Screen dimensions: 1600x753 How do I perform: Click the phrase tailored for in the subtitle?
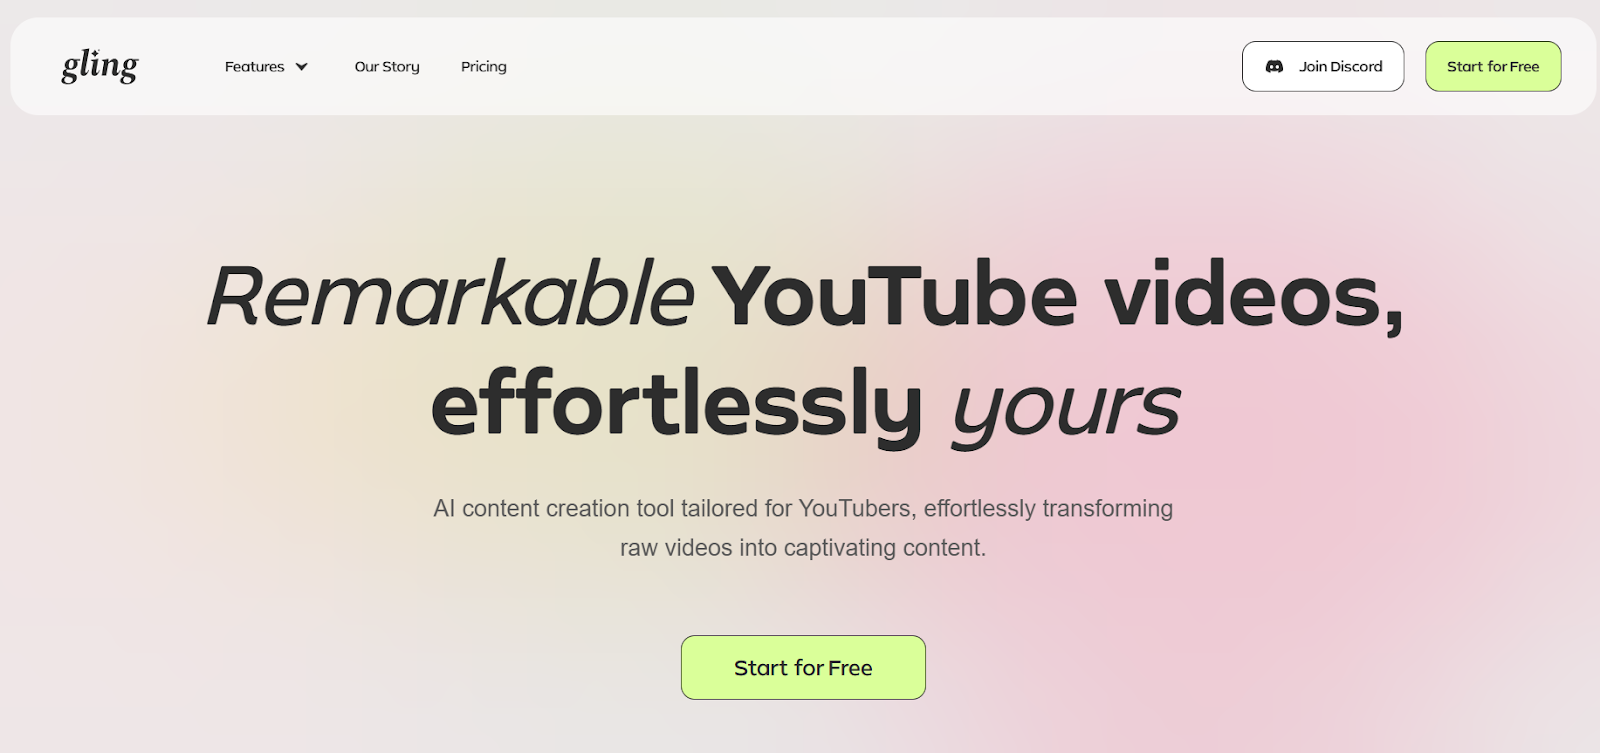(736, 508)
